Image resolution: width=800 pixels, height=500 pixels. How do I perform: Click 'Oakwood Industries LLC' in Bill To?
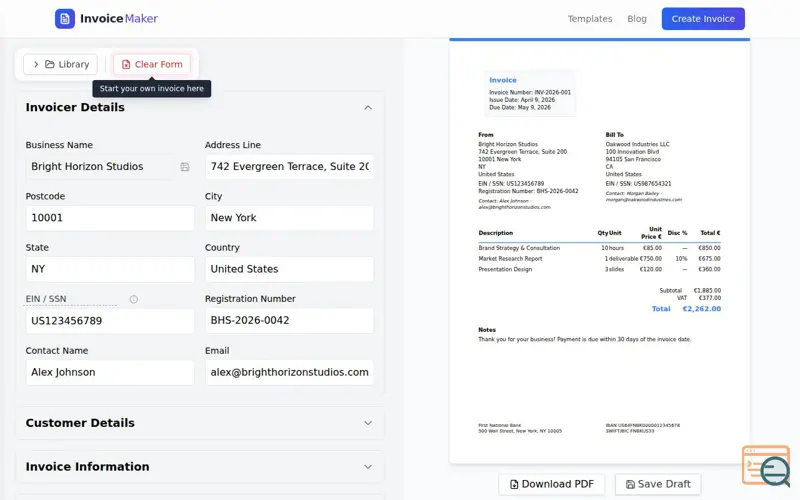tap(637, 144)
